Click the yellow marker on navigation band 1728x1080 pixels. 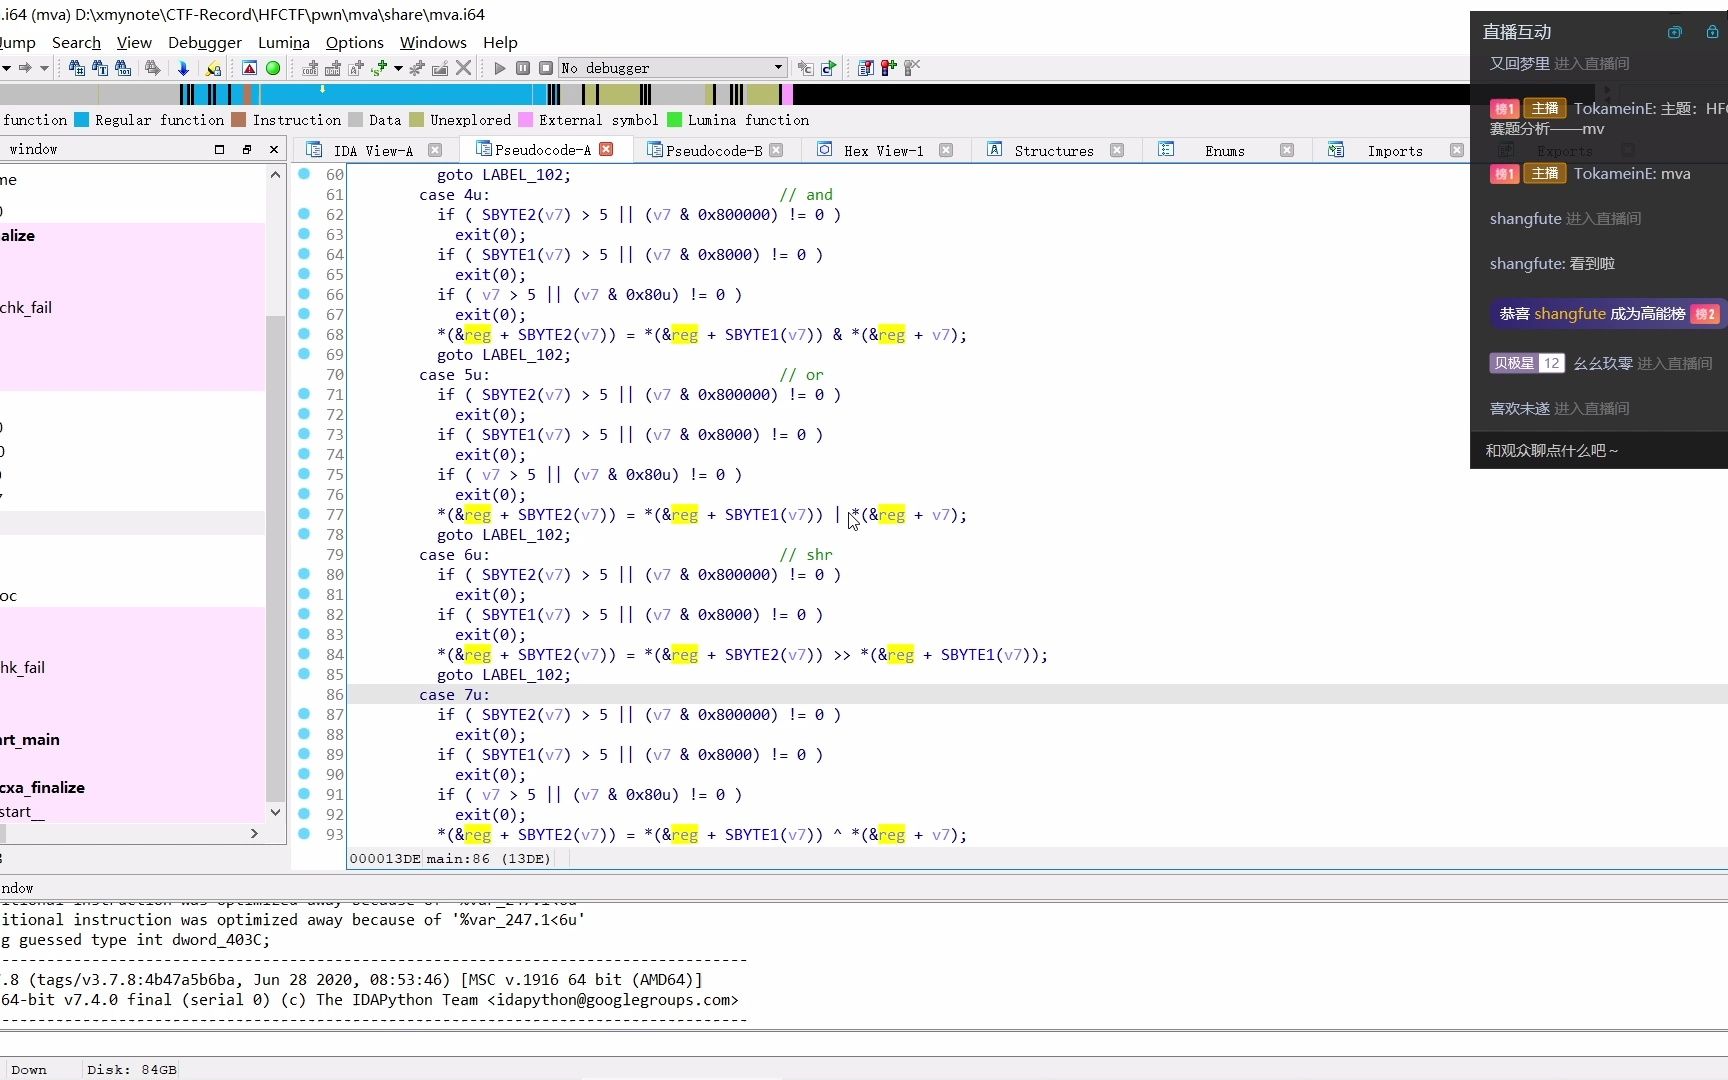[322, 89]
